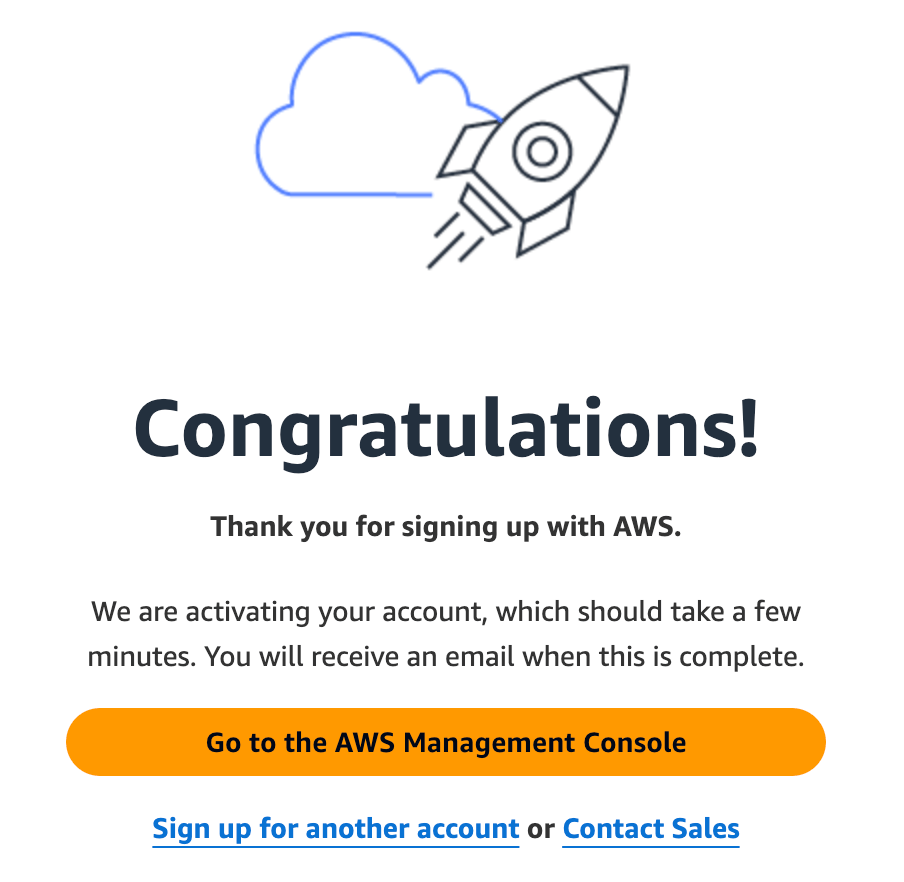904x882 pixels.
Task: Click the Congratulations! heading
Action: click(x=446, y=430)
